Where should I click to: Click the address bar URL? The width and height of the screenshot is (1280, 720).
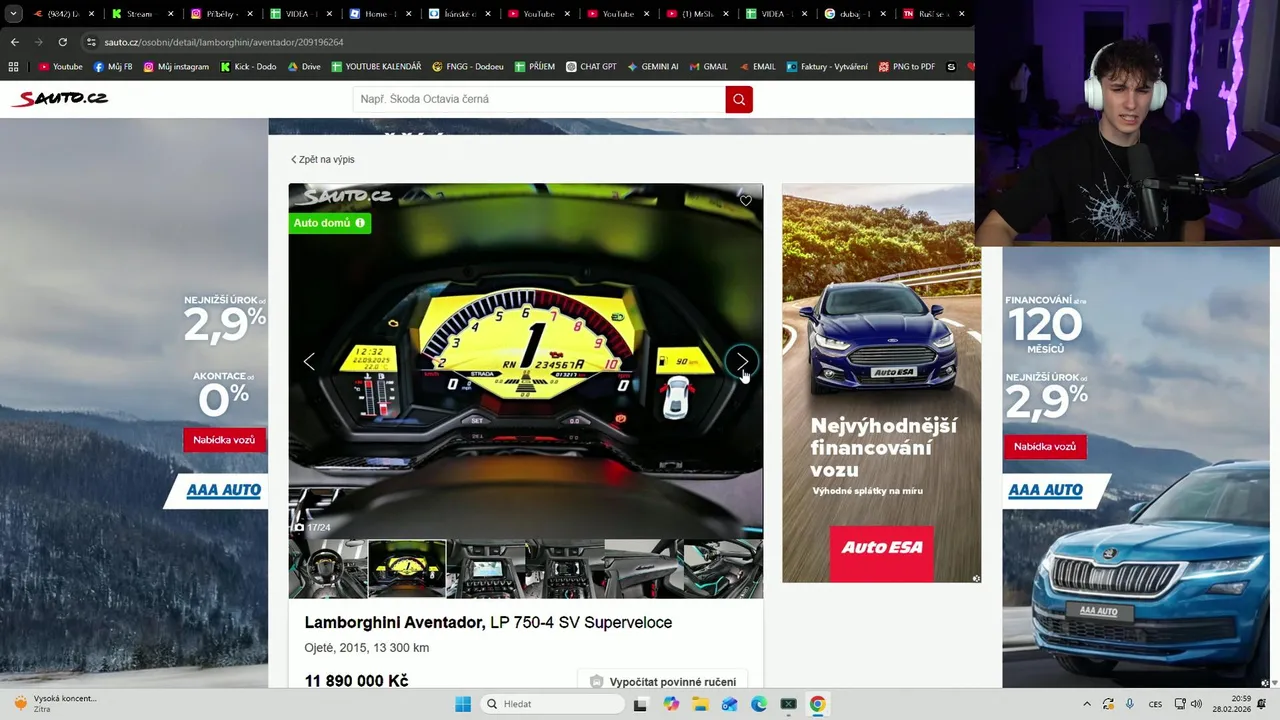224,42
